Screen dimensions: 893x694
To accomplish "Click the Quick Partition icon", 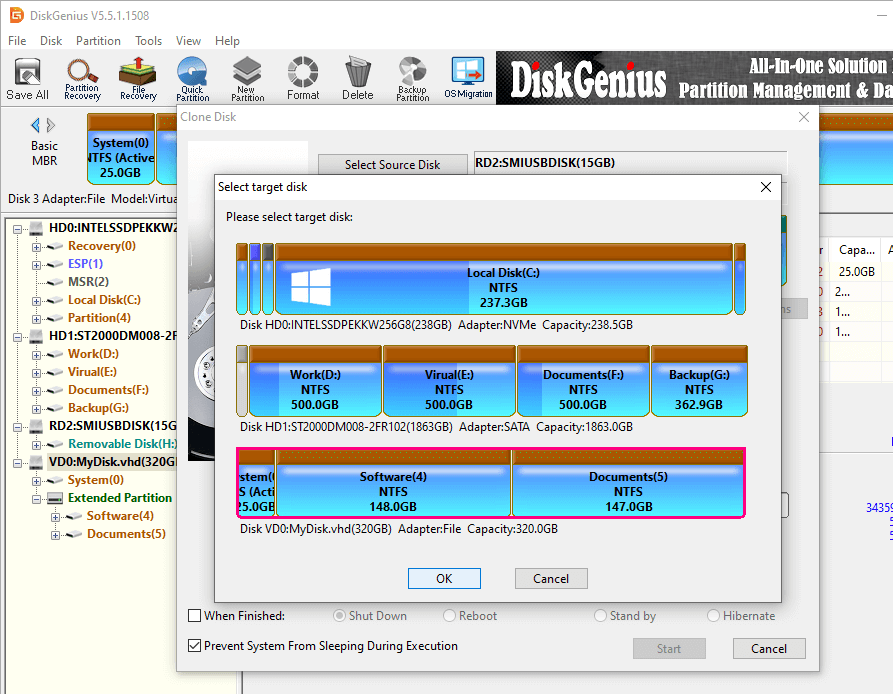I will (x=192, y=78).
